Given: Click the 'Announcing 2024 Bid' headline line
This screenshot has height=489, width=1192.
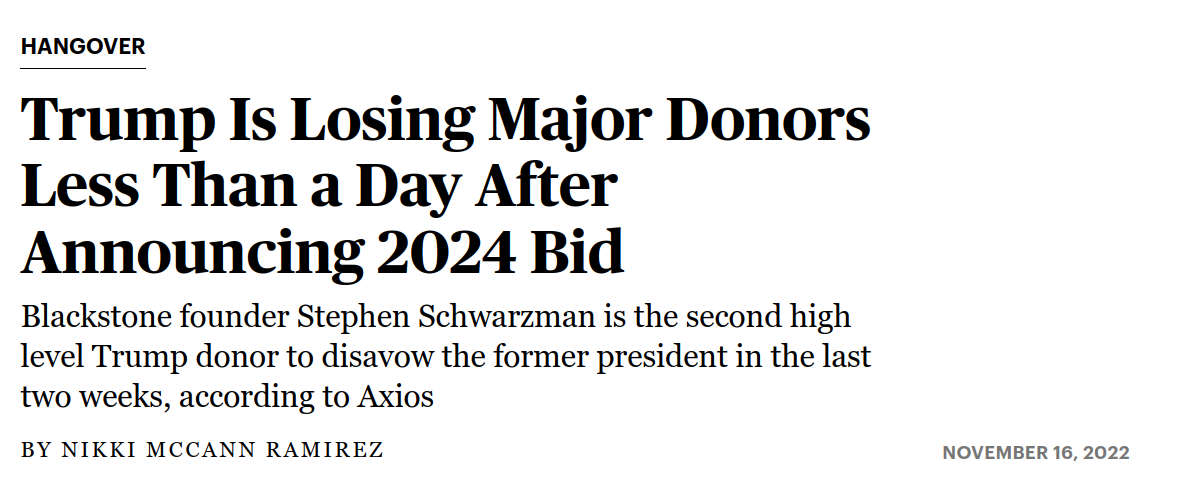Looking at the screenshot, I should coord(322,252).
